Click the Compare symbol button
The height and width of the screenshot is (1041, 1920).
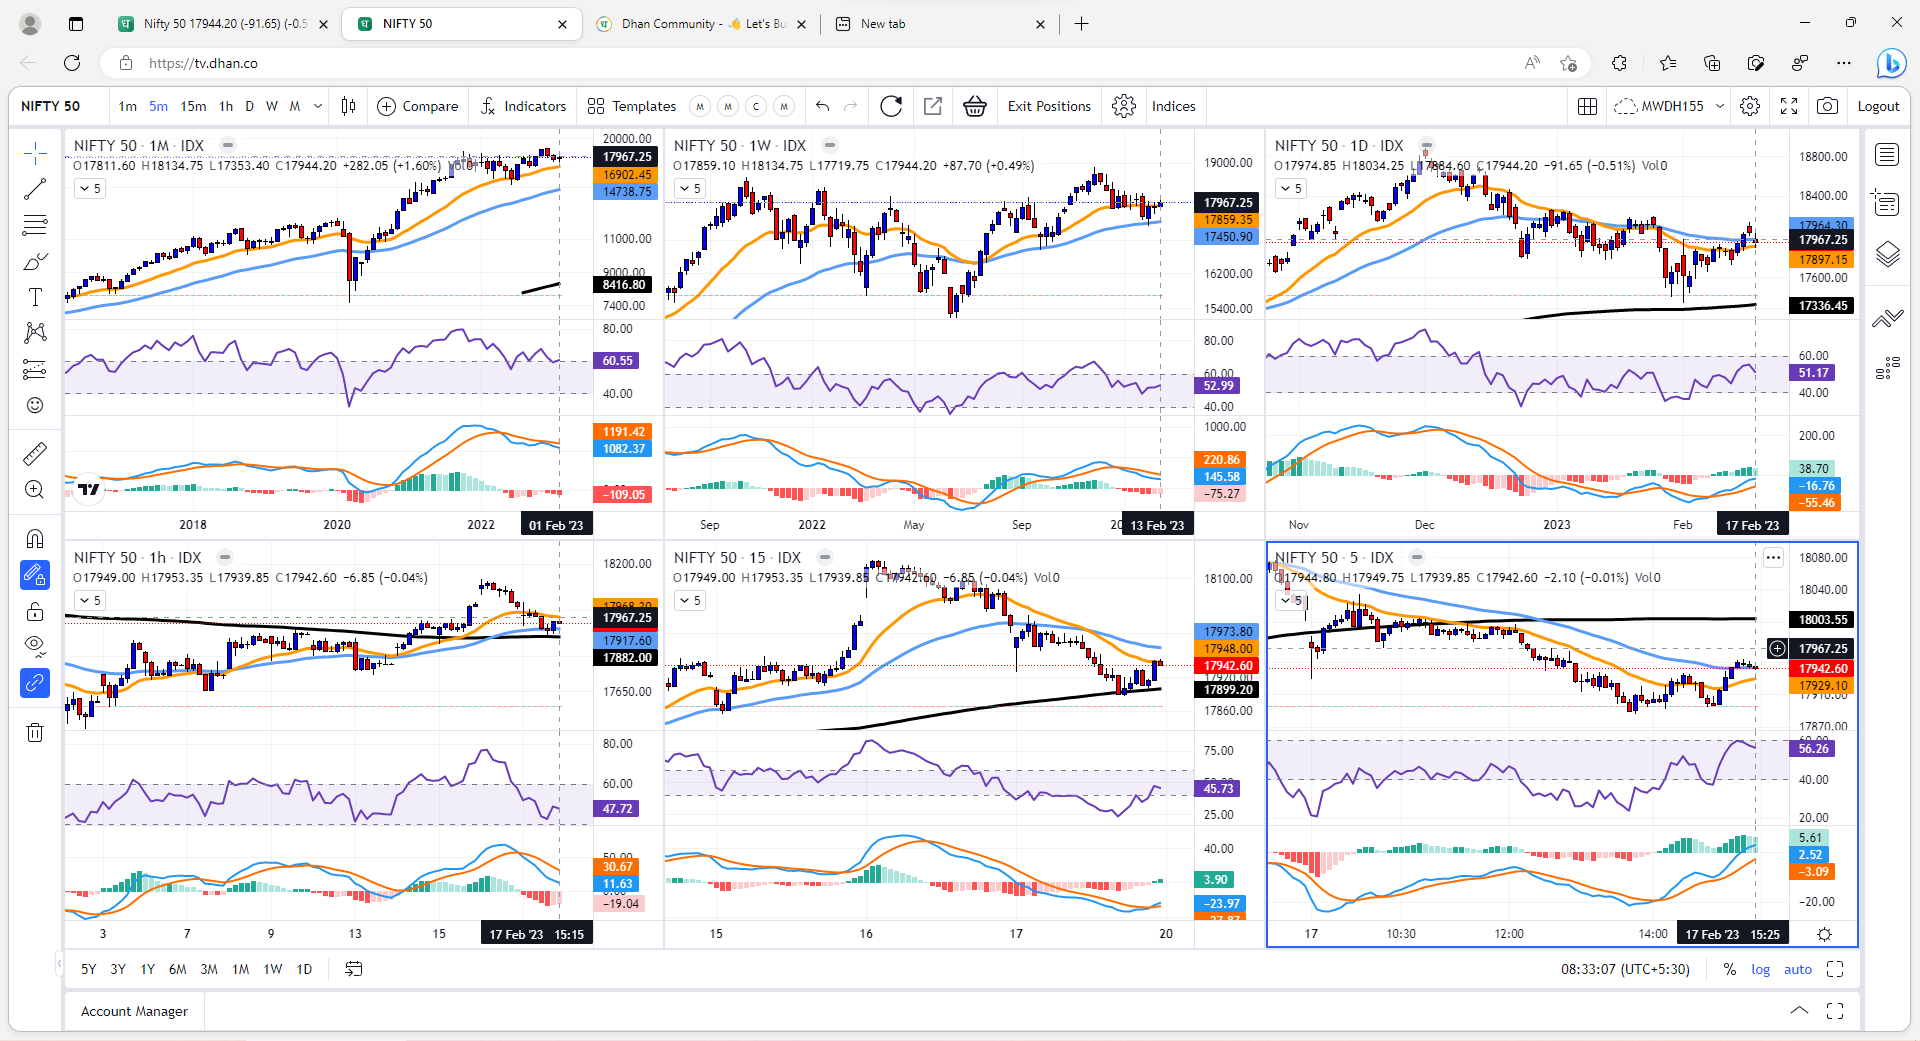(418, 106)
